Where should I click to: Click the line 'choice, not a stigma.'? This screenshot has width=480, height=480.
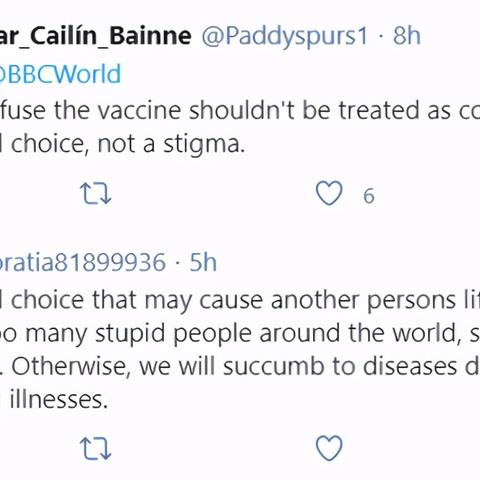click(x=128, y=145)
